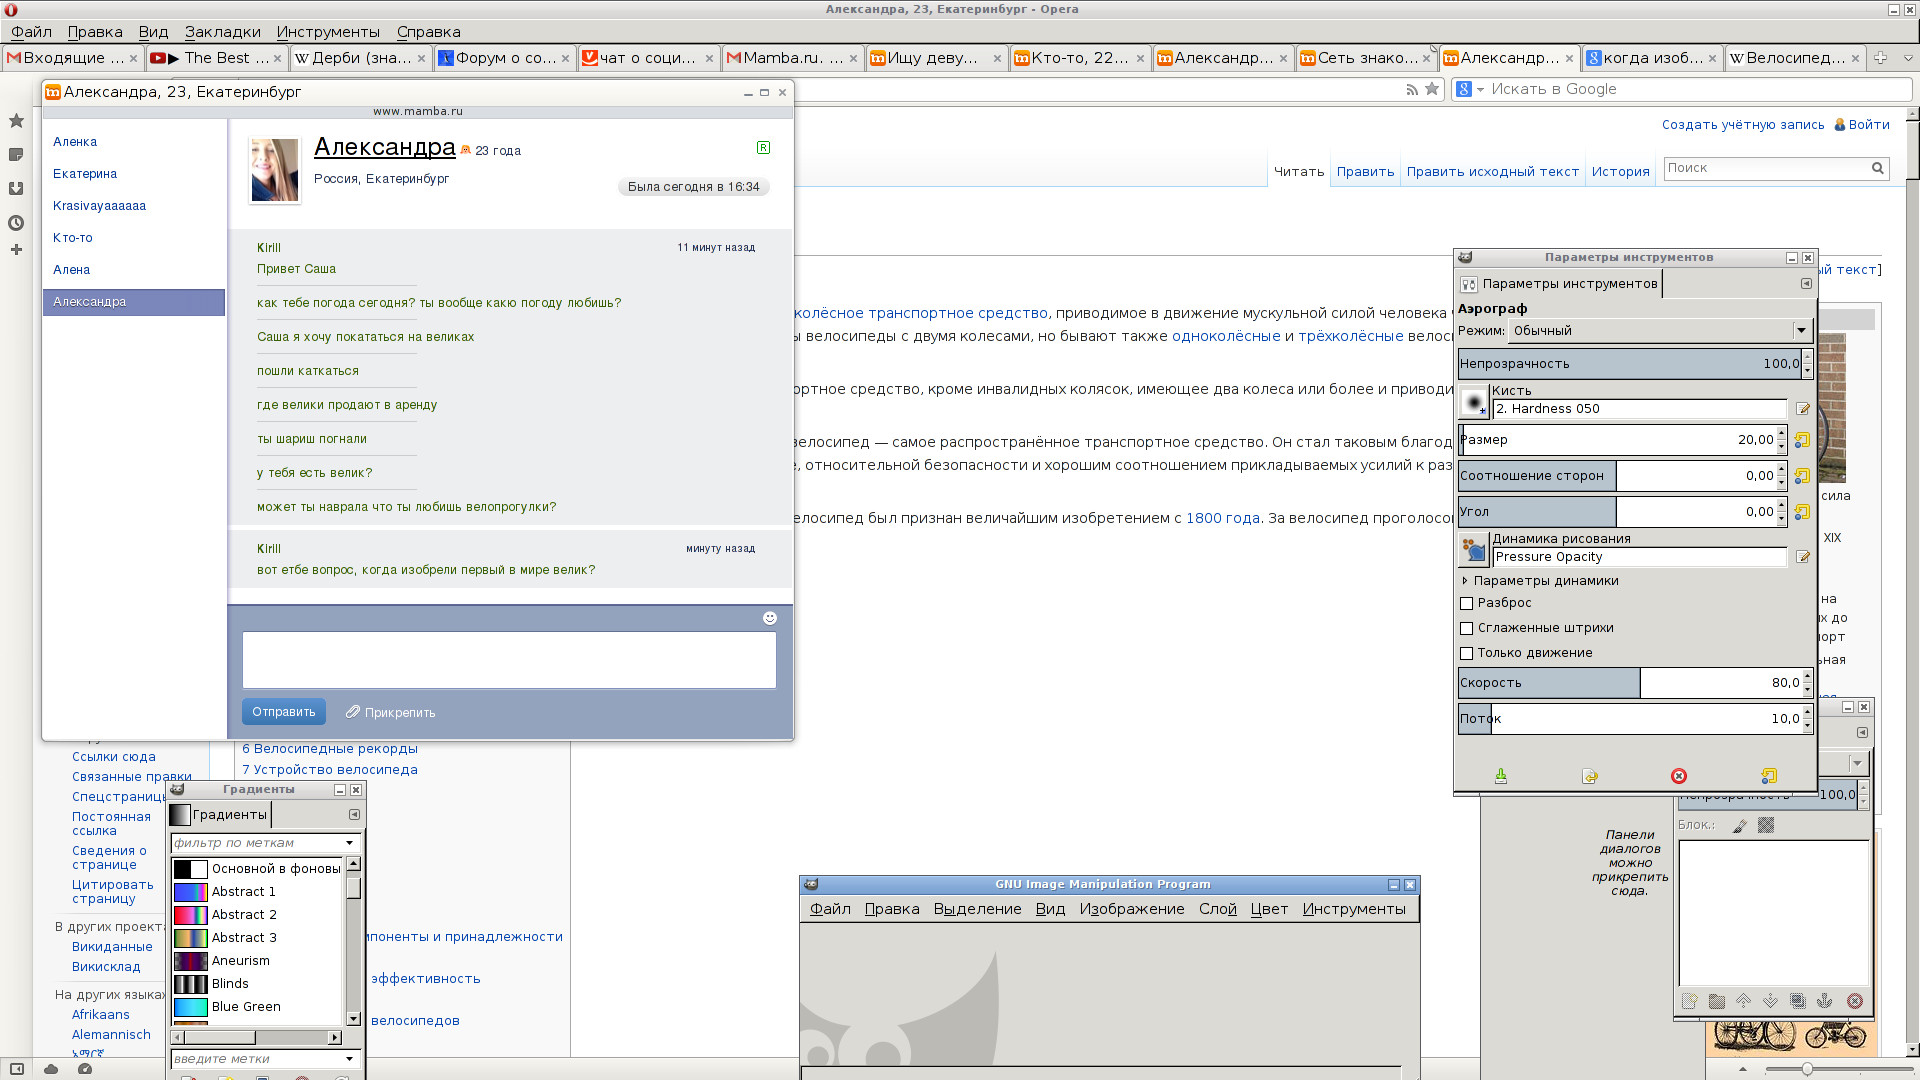Open GIMP Выделение menu
Viewport: 1920px width, 1080px height.
point(977,909)
